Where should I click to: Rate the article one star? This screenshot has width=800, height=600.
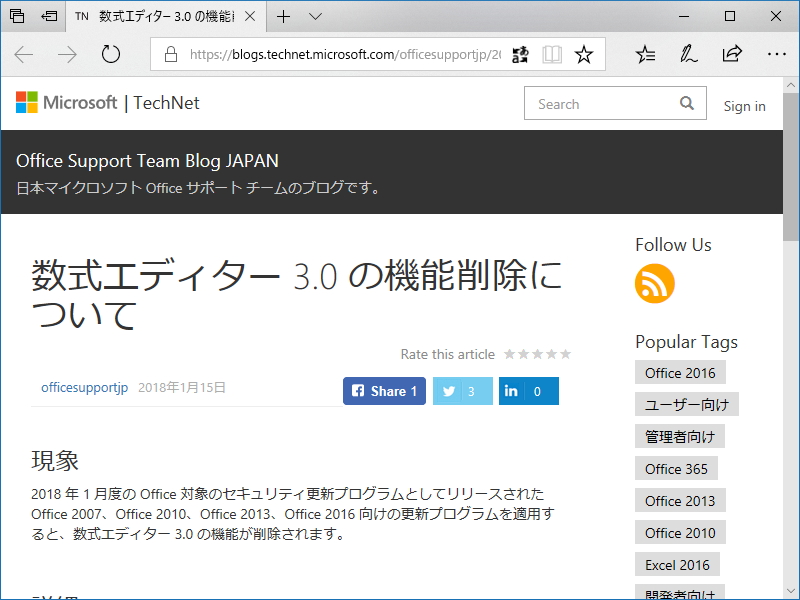click(x=509, y=354)
